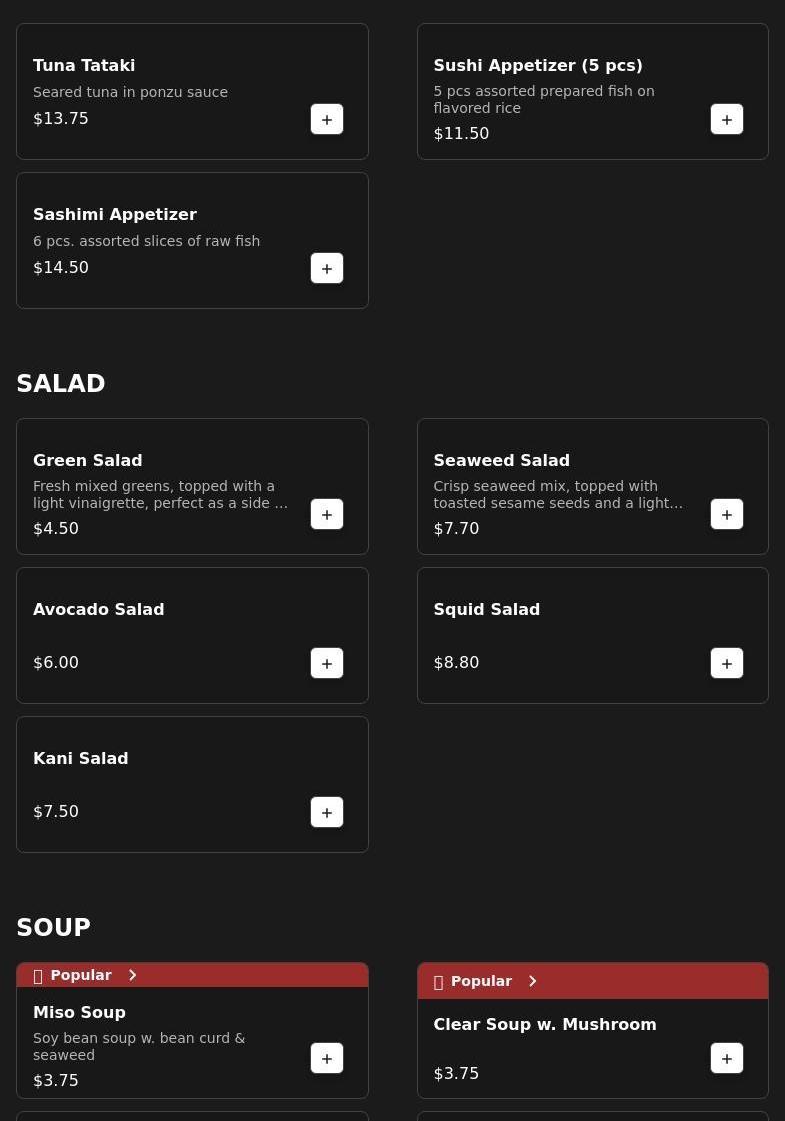Viewport: 785px width, 1121px height.
Task: Open Tuna Tataki item title
Action: [84, 65]
